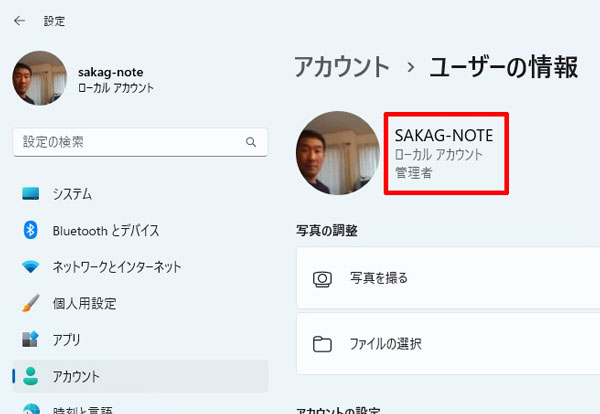Click the Wi-Fi icon for ネットワークとインターネット
This screenshot has height=414, width=600.
coord(30,267)
